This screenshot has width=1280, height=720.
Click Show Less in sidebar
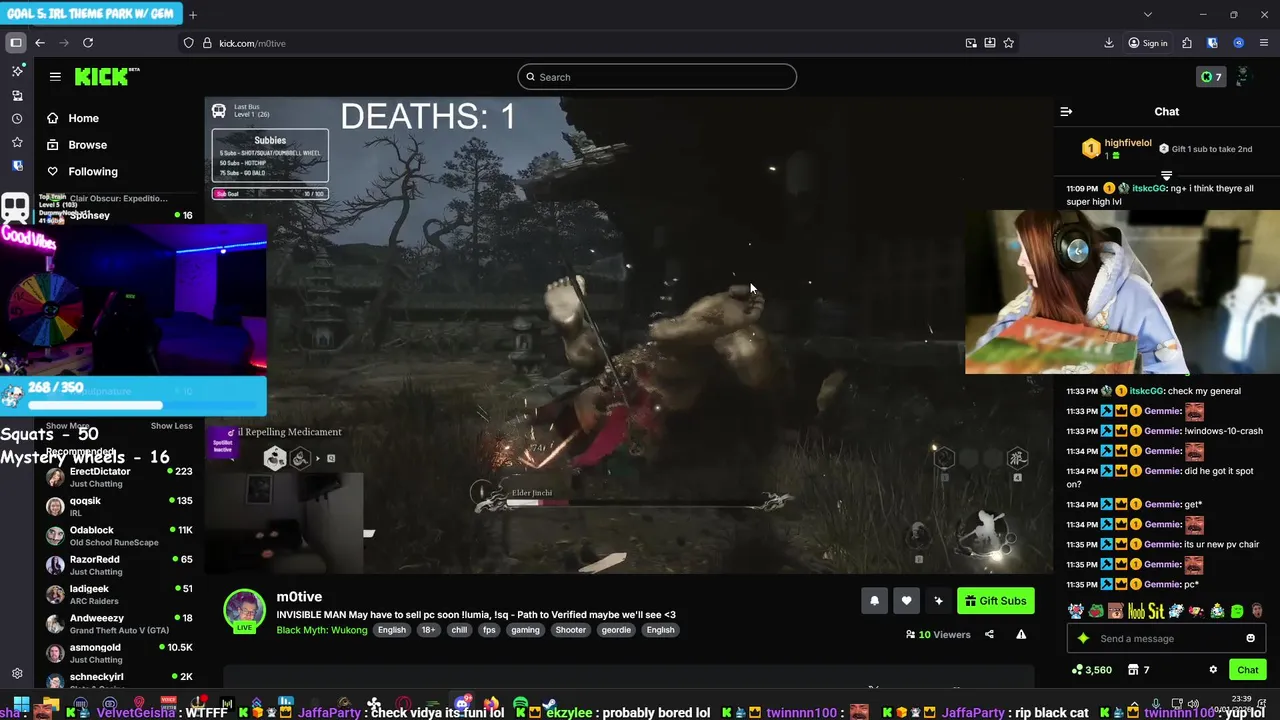(171, 426)
